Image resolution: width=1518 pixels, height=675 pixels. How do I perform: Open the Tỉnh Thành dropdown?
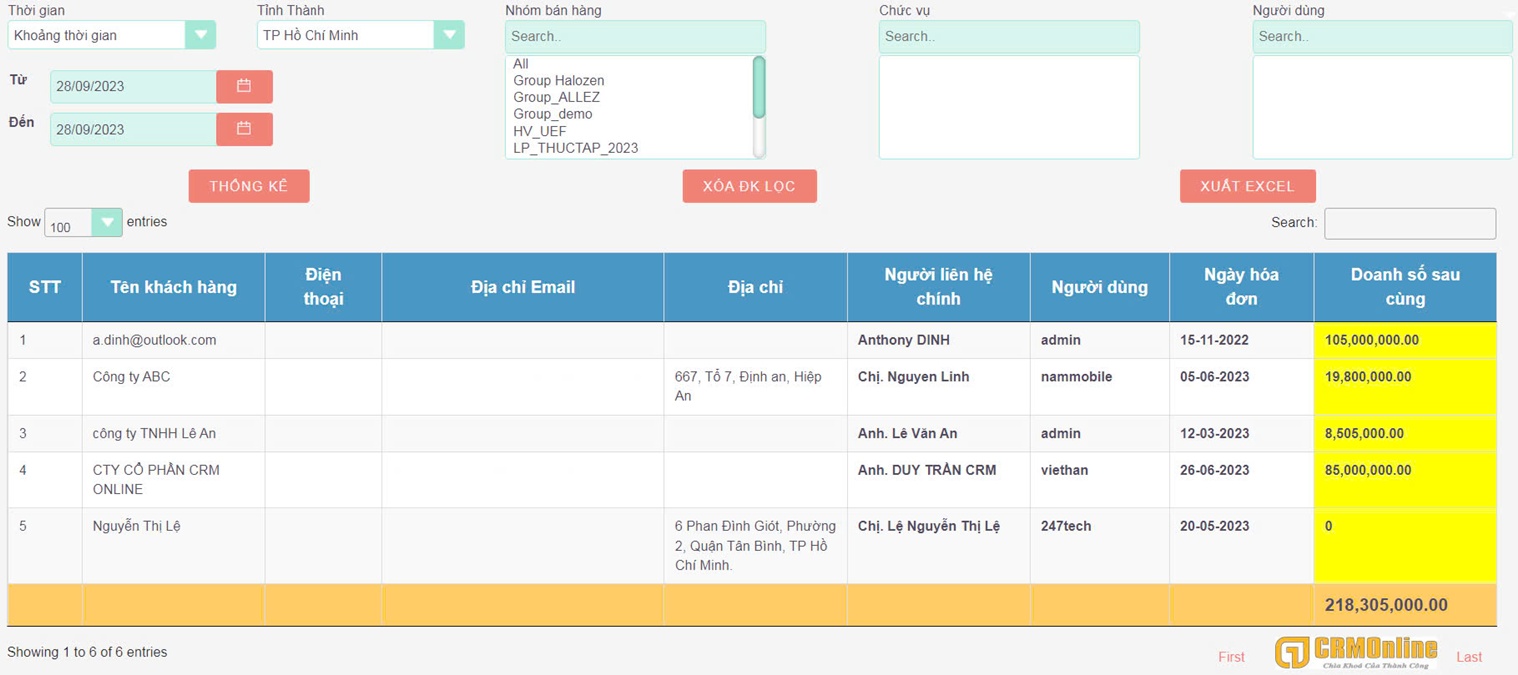449,35
